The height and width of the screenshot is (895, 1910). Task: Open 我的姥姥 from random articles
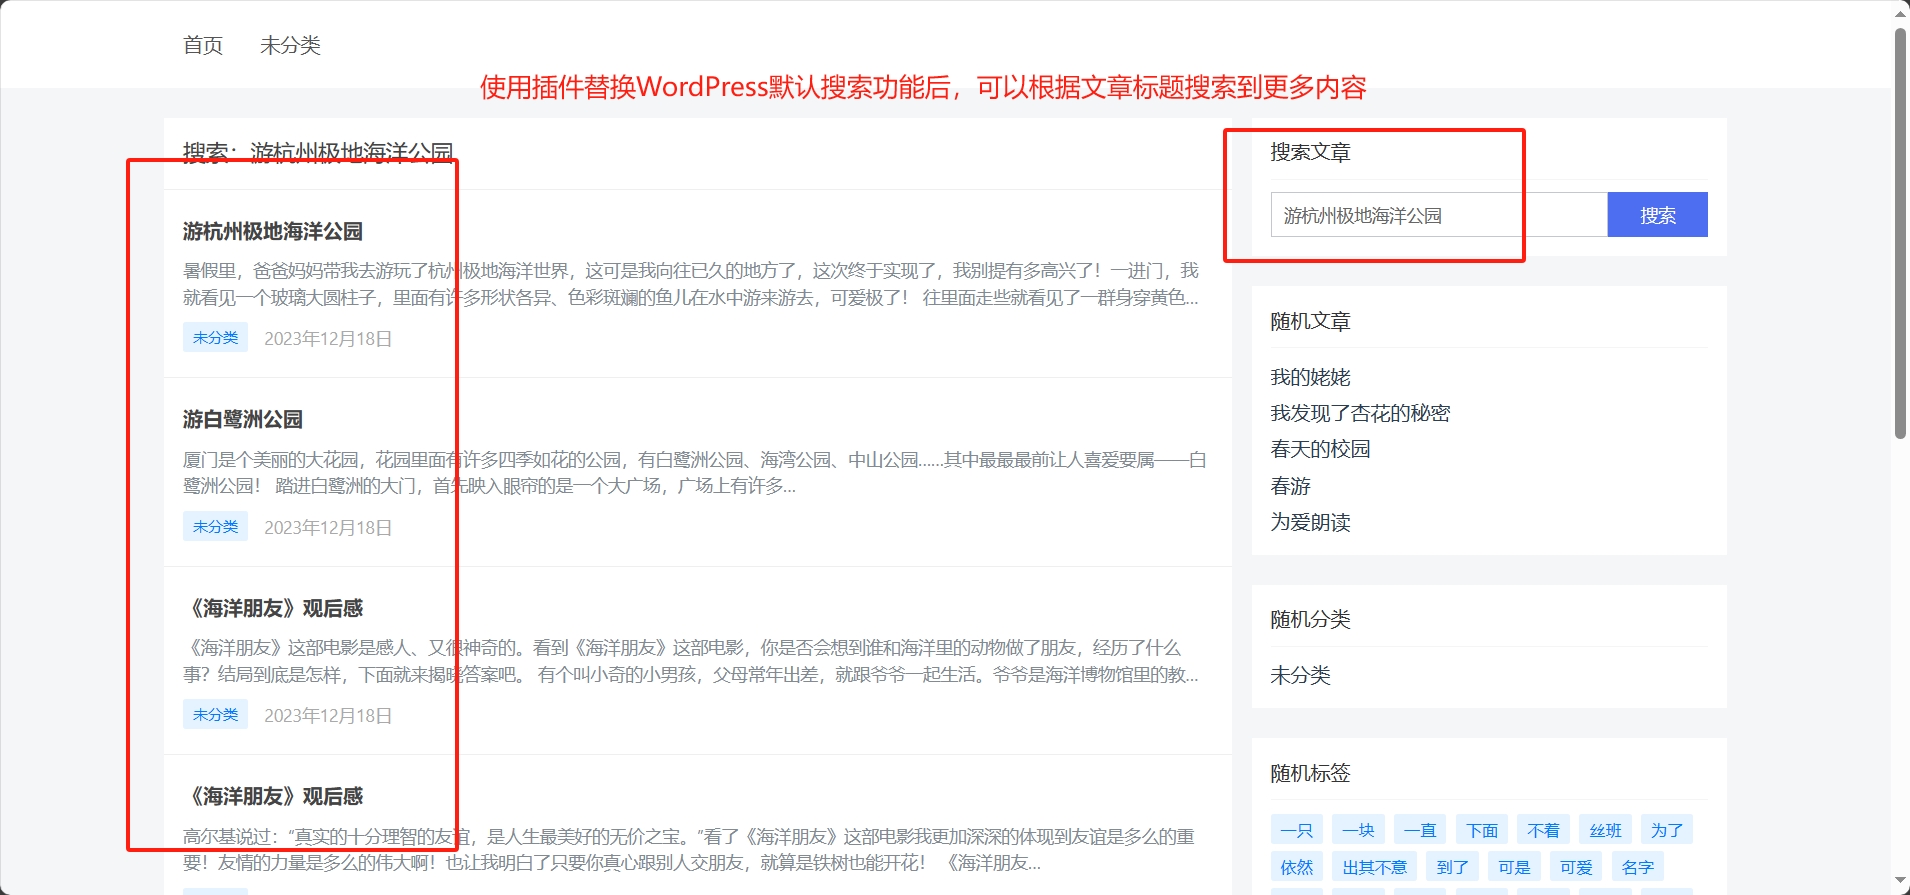point(1310,377)
